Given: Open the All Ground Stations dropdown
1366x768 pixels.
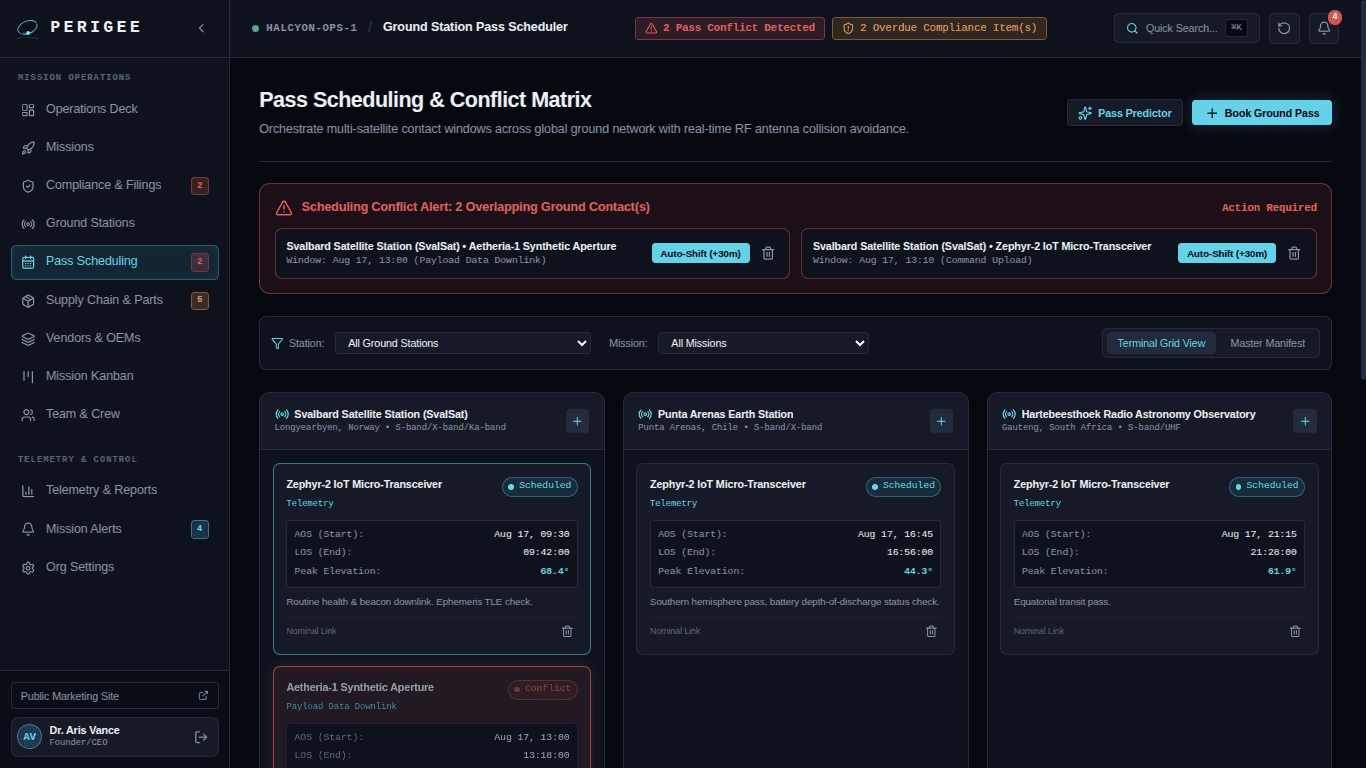Looking at the screenshot, I should 463,343.
